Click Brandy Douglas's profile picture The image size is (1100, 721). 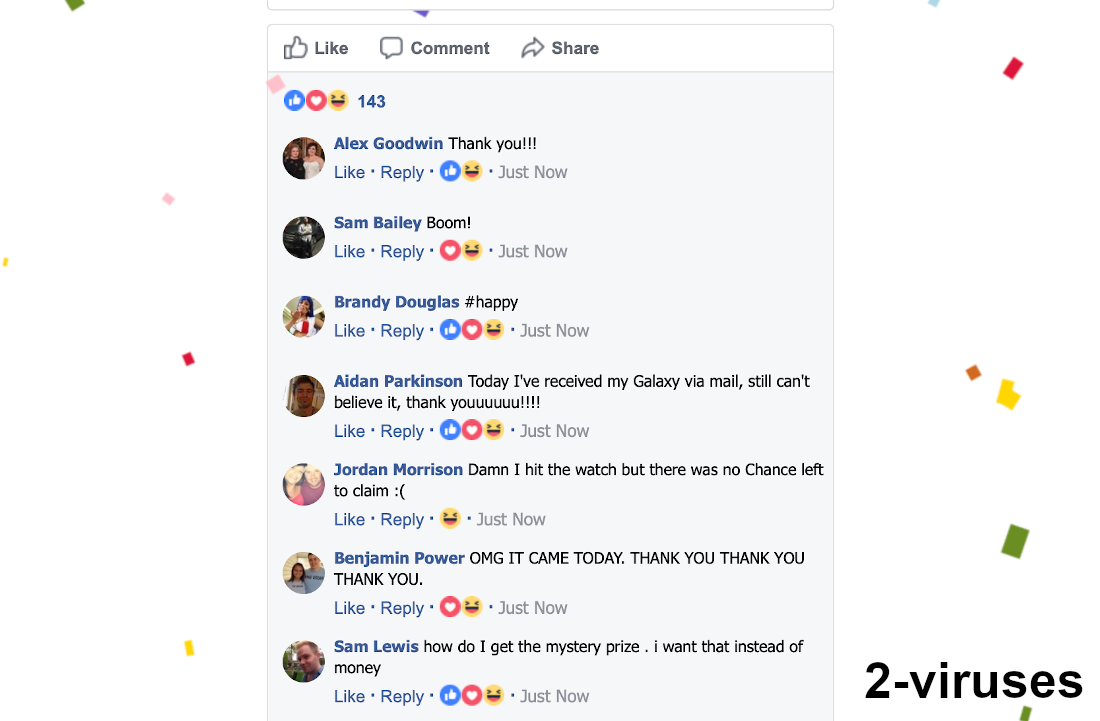point(303,316)
